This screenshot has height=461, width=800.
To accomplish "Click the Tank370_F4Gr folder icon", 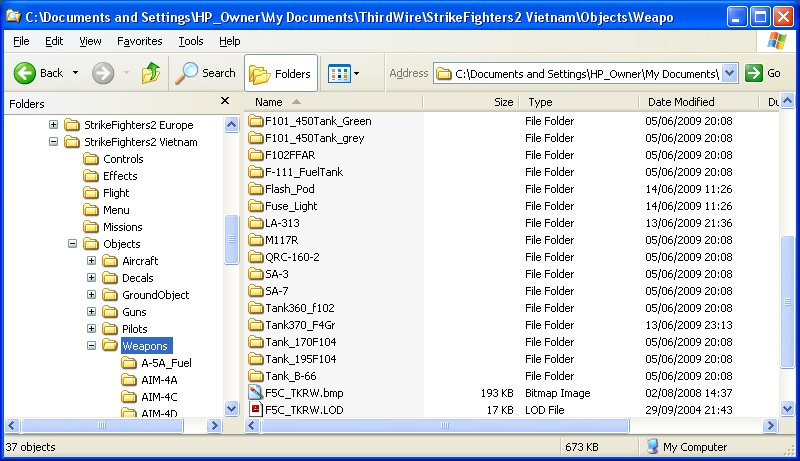I will tap(256, 325).
